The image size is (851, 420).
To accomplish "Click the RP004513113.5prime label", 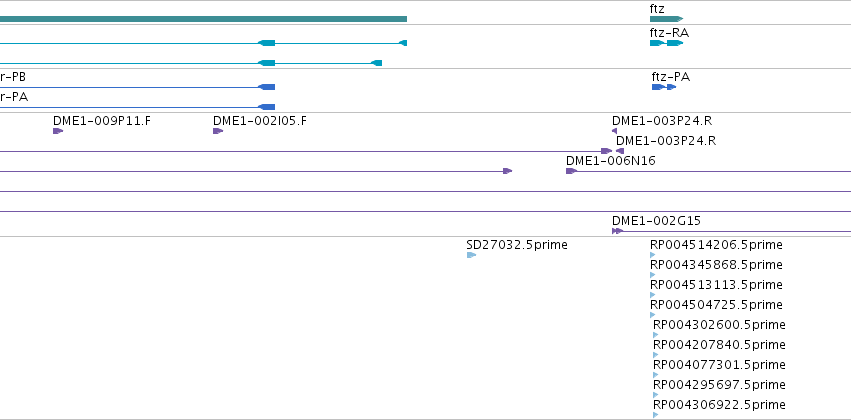I will click(x=716, y=285).
